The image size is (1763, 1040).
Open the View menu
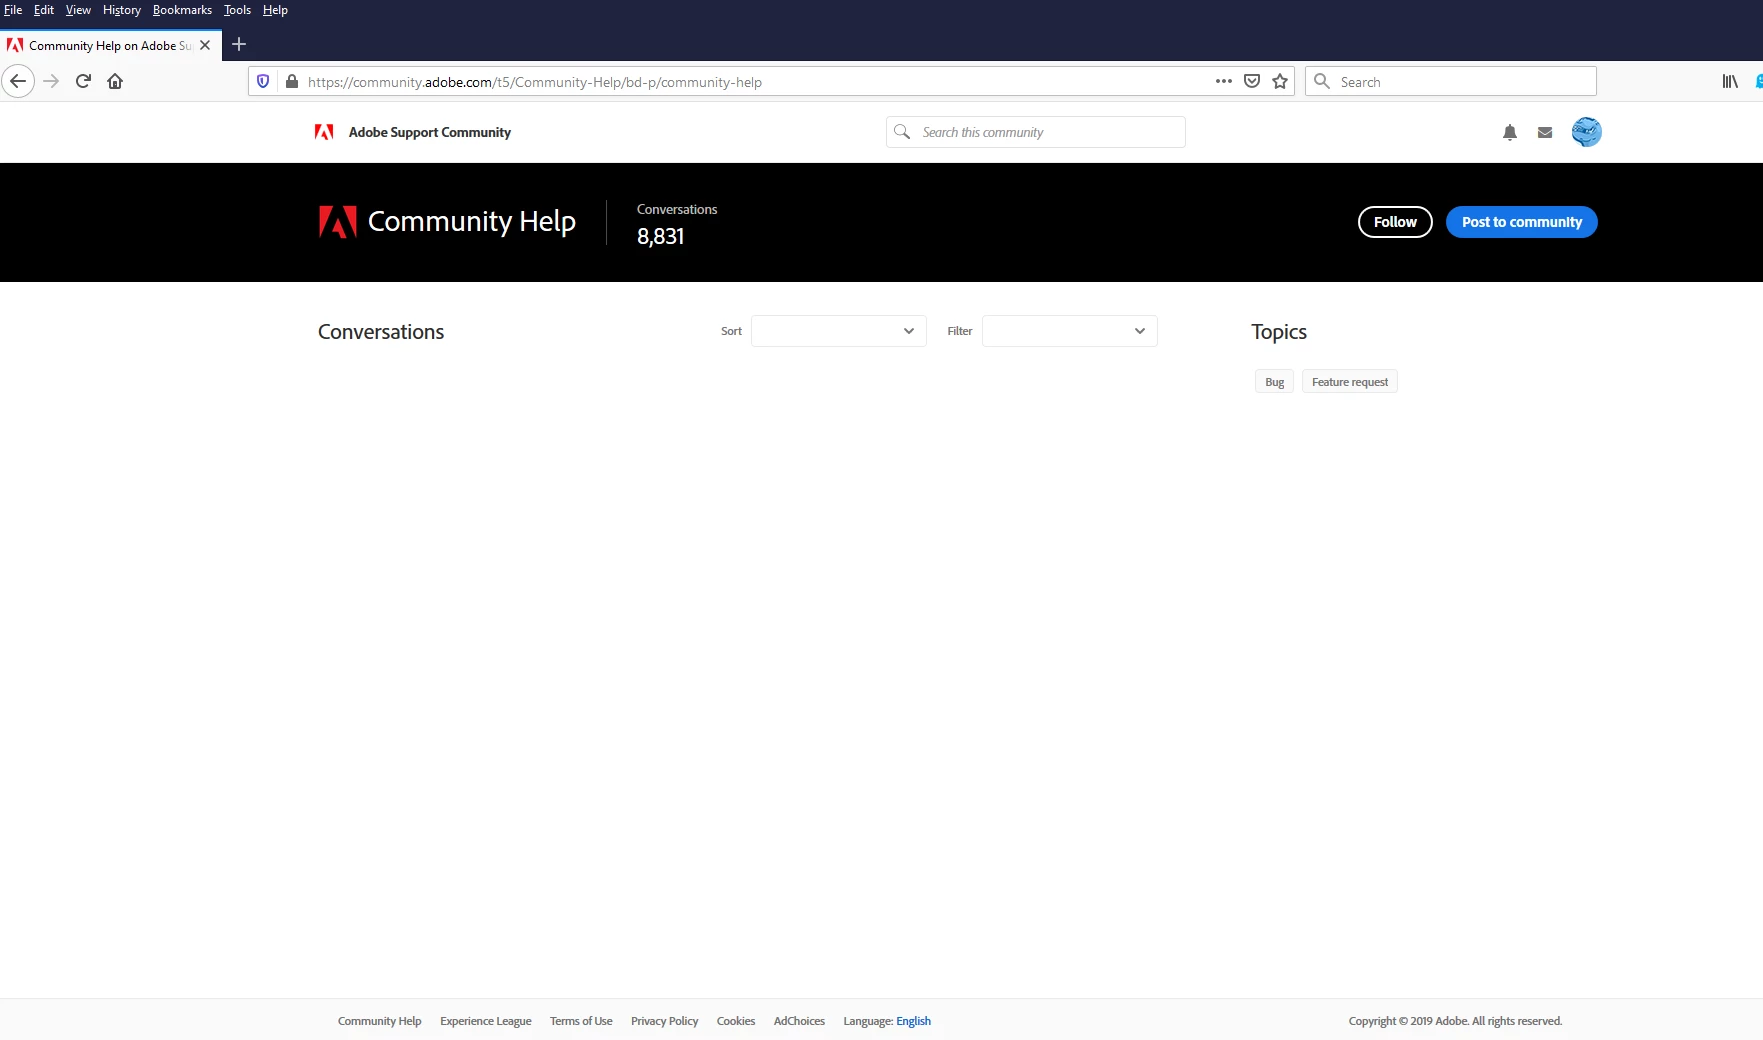(78, 10)
